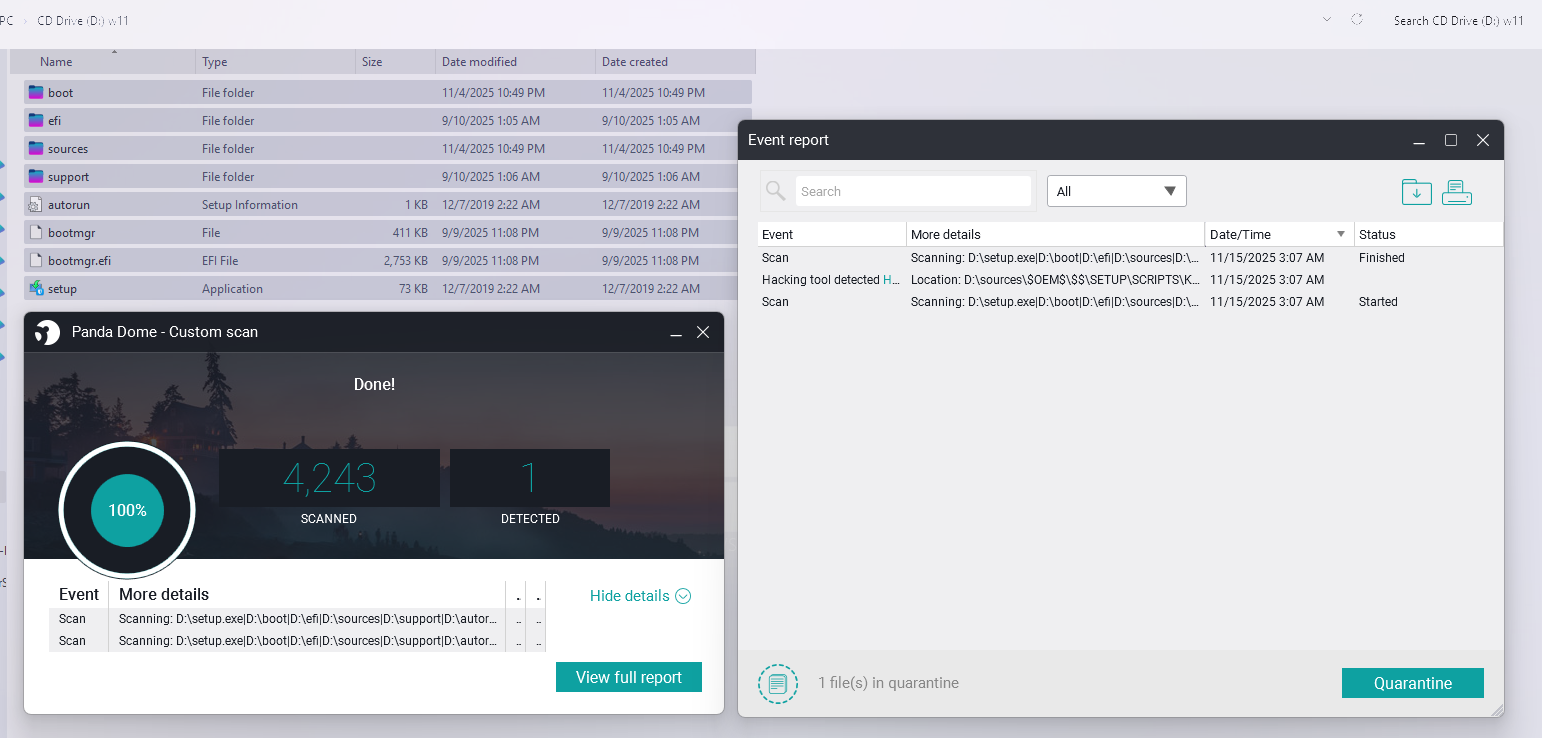1542x738 pixels.
Task: Click the View full report button
Action: (629, 677)
